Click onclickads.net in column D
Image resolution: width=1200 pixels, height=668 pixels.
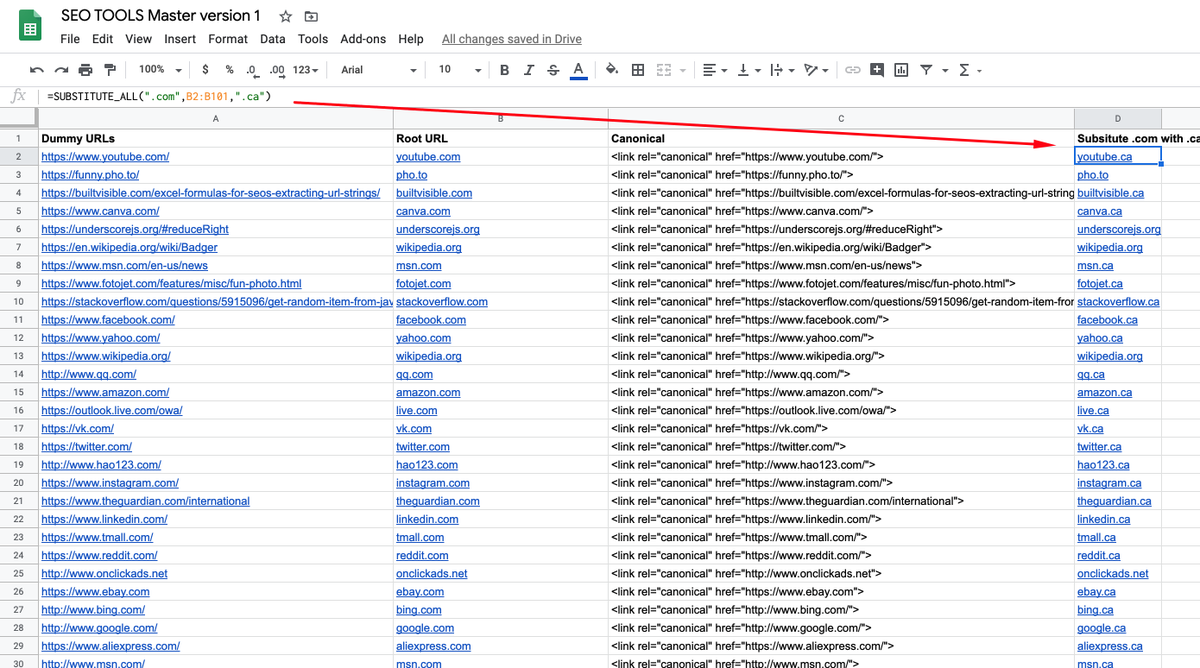pos(1113,574)
